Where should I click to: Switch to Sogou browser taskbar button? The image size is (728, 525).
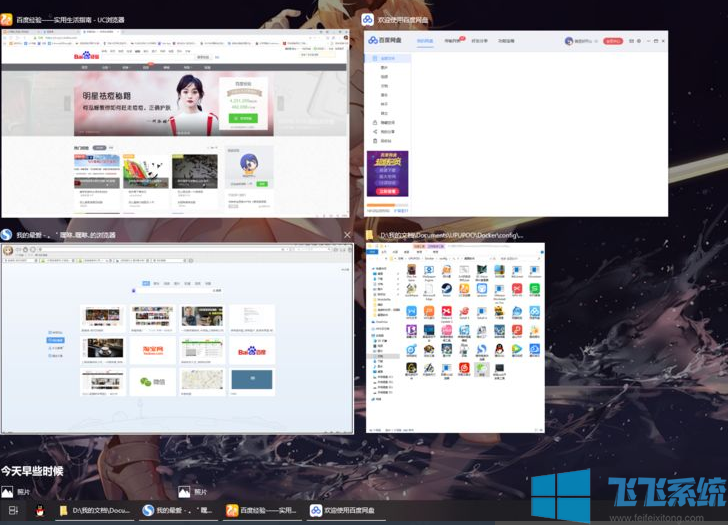[x=178, y=511]
